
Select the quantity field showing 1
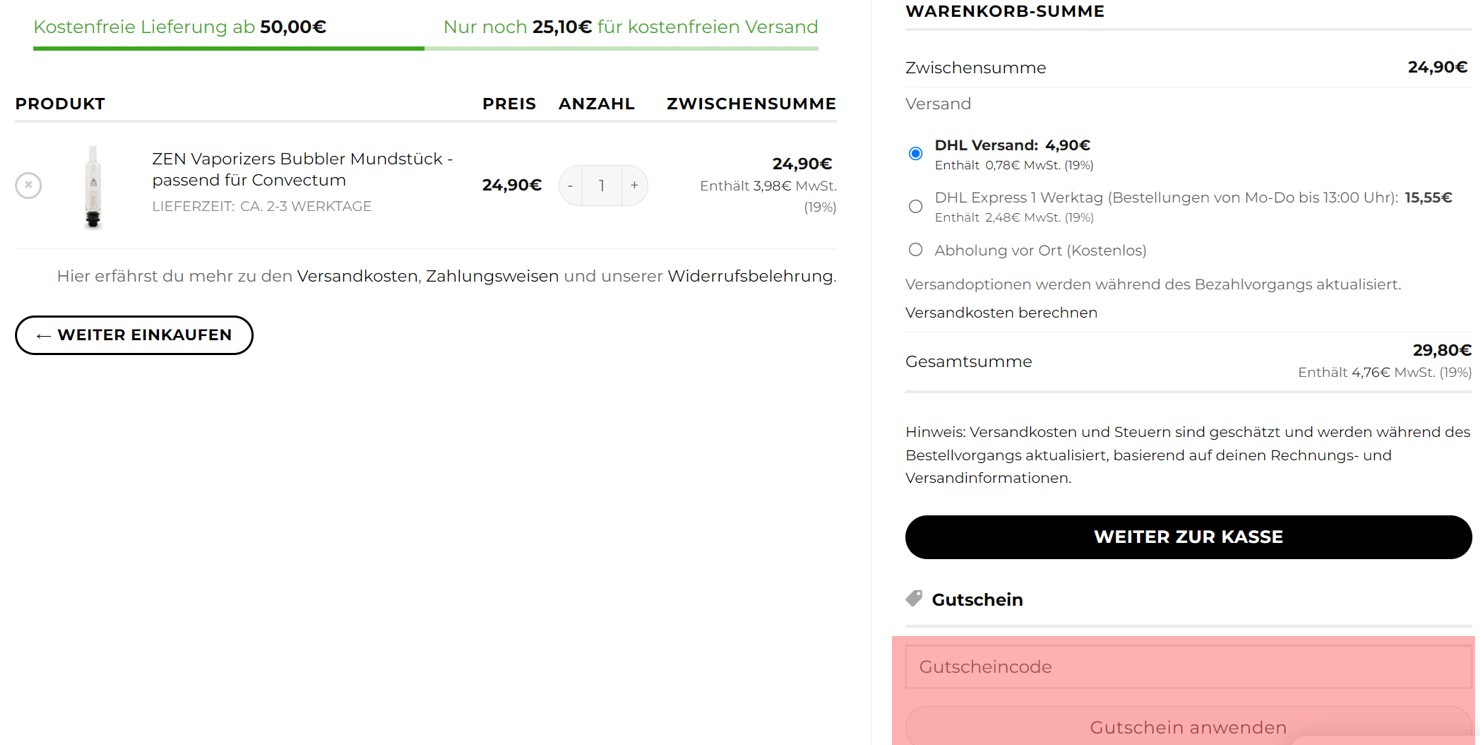601,185
